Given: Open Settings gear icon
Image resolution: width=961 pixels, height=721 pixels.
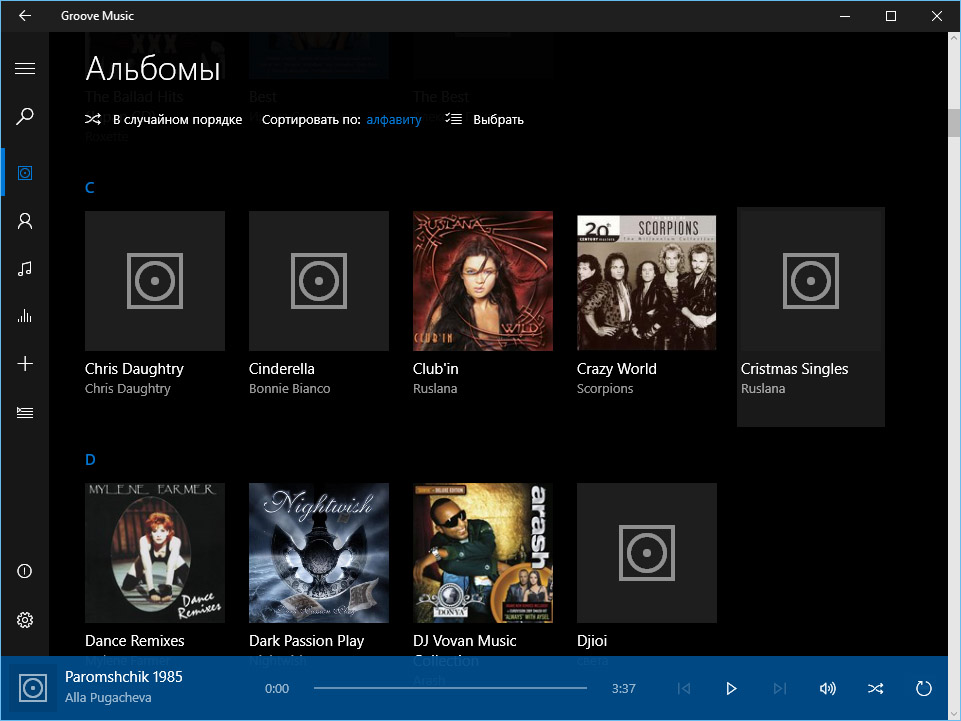Looking at the screenshot, I should click(25, 620).
